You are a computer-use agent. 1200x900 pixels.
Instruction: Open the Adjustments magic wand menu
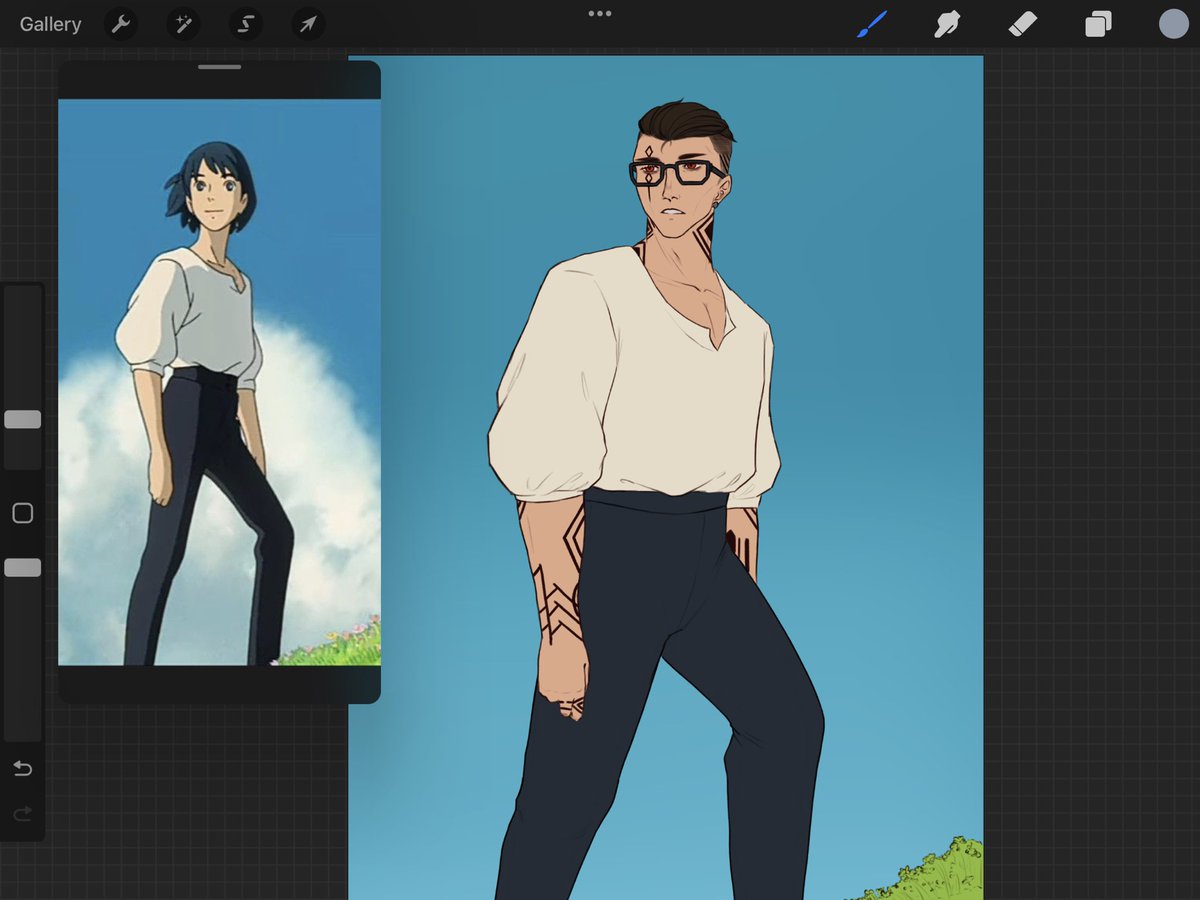183,24
